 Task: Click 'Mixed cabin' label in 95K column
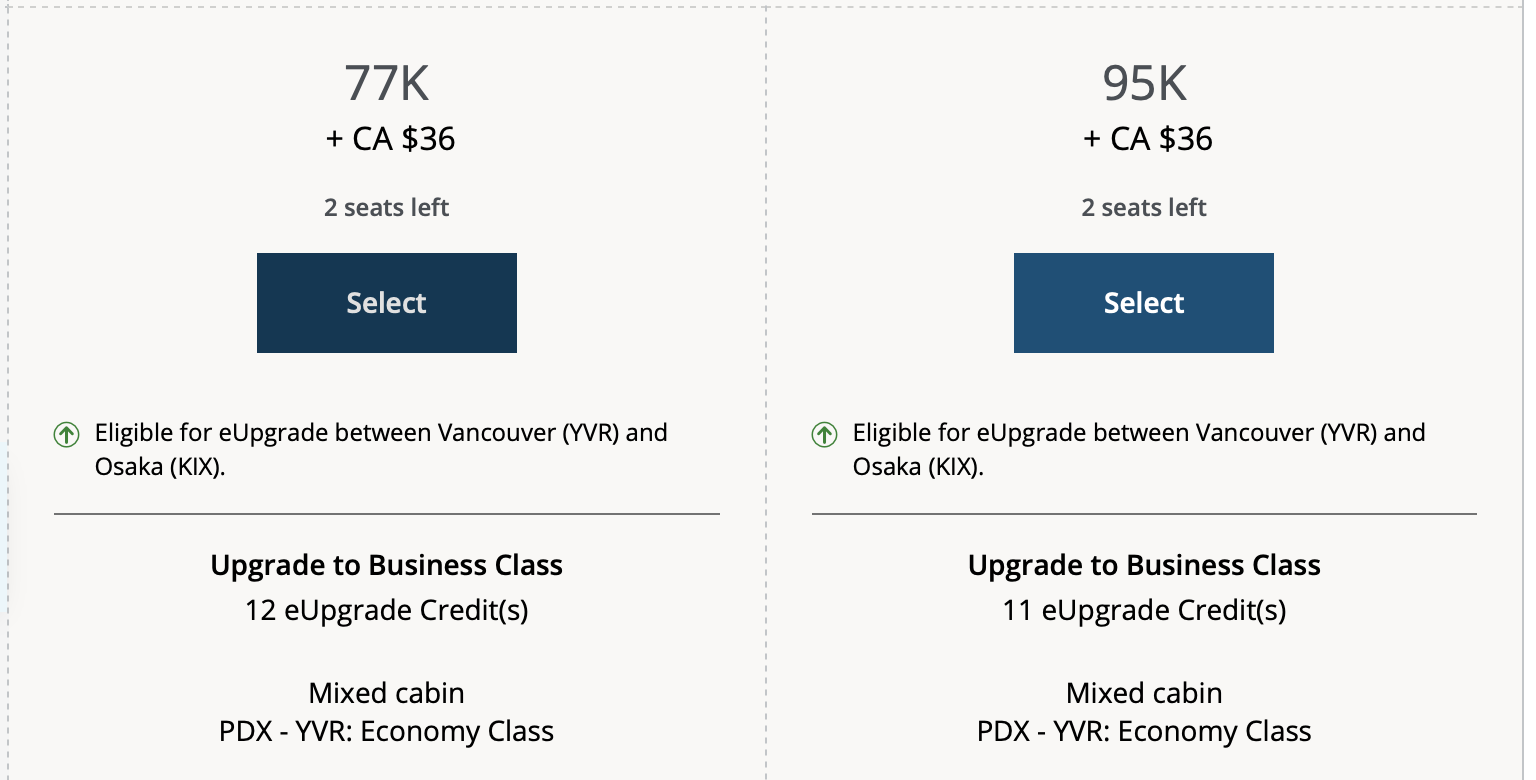pyautogui.click(x=1144, y=693)
